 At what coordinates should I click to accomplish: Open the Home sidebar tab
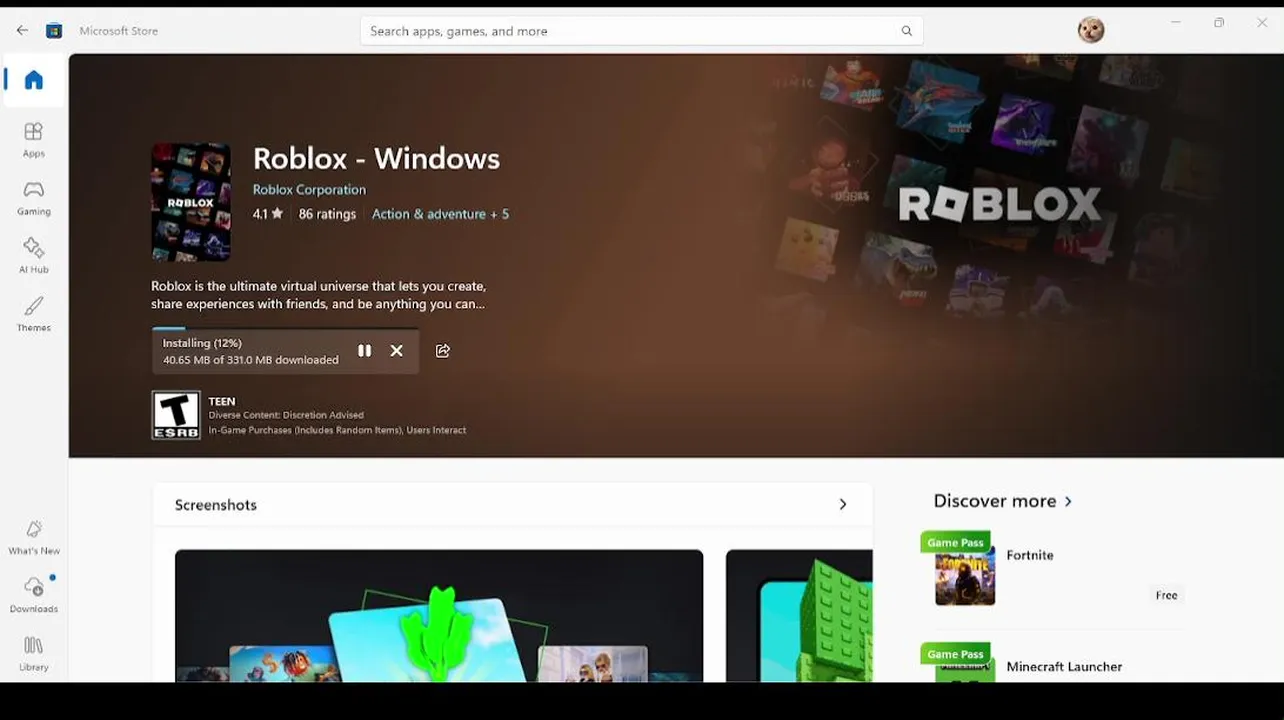(x=34, y=80)
